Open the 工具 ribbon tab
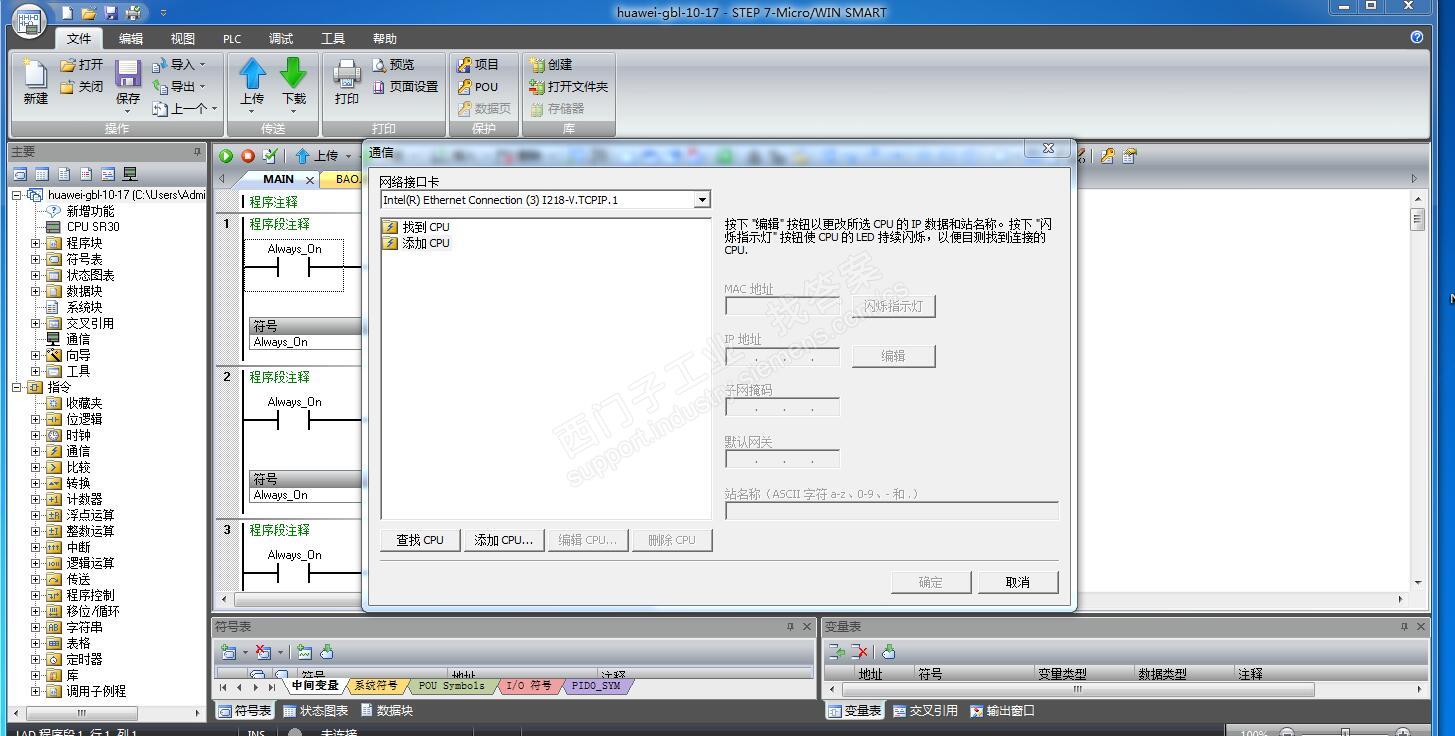Image resolution: width=1455 pixels, height=736 pixels. coord(333,38)
